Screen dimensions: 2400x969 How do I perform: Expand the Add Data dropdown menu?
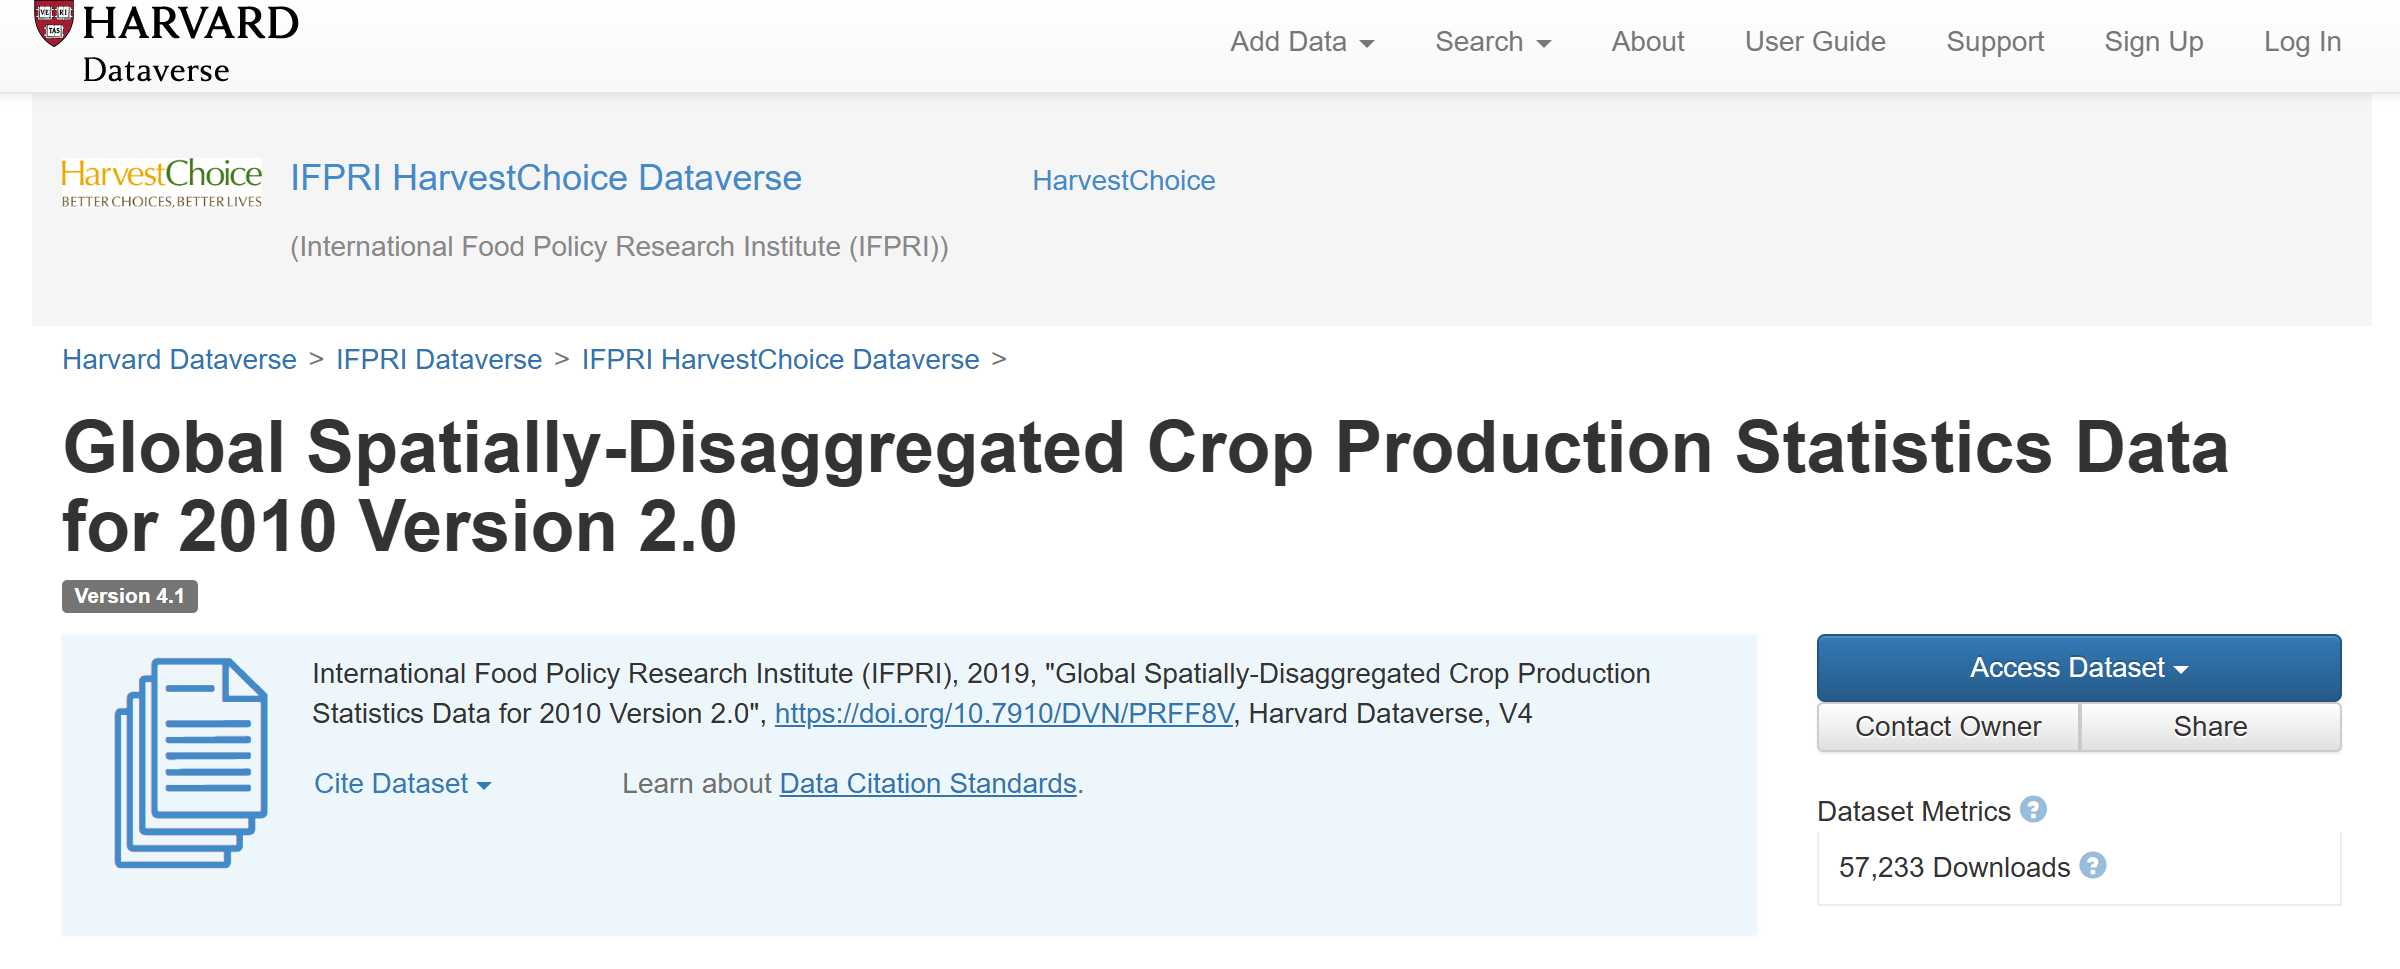click(1302, 42)
